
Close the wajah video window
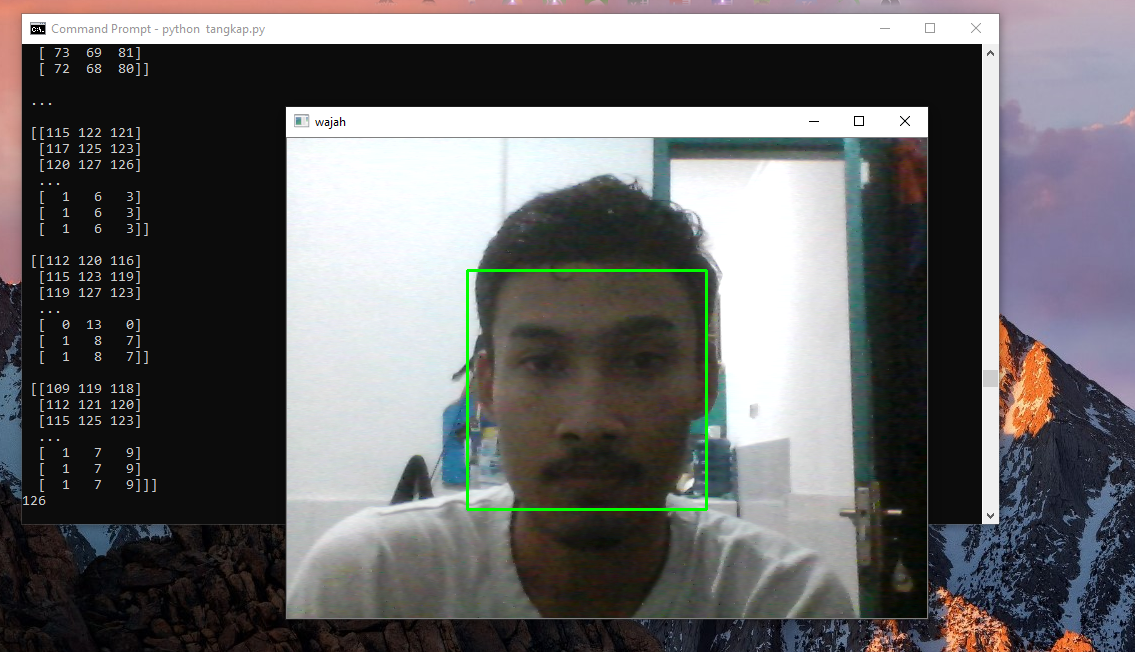(904, 121)
